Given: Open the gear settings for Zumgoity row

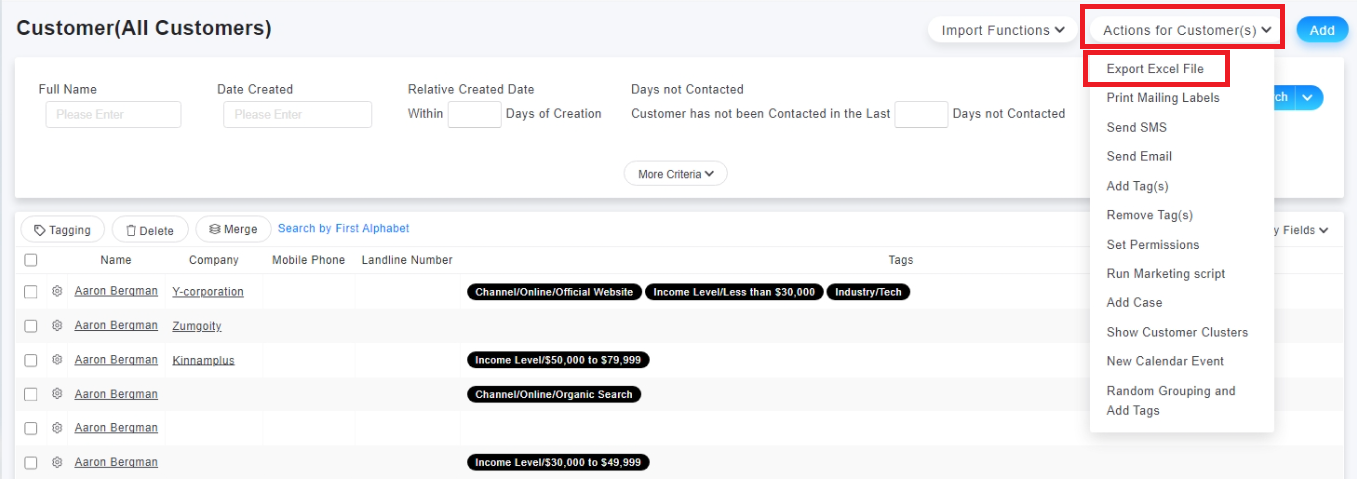Looking at the screenshot, I should (x=57, y=326).
